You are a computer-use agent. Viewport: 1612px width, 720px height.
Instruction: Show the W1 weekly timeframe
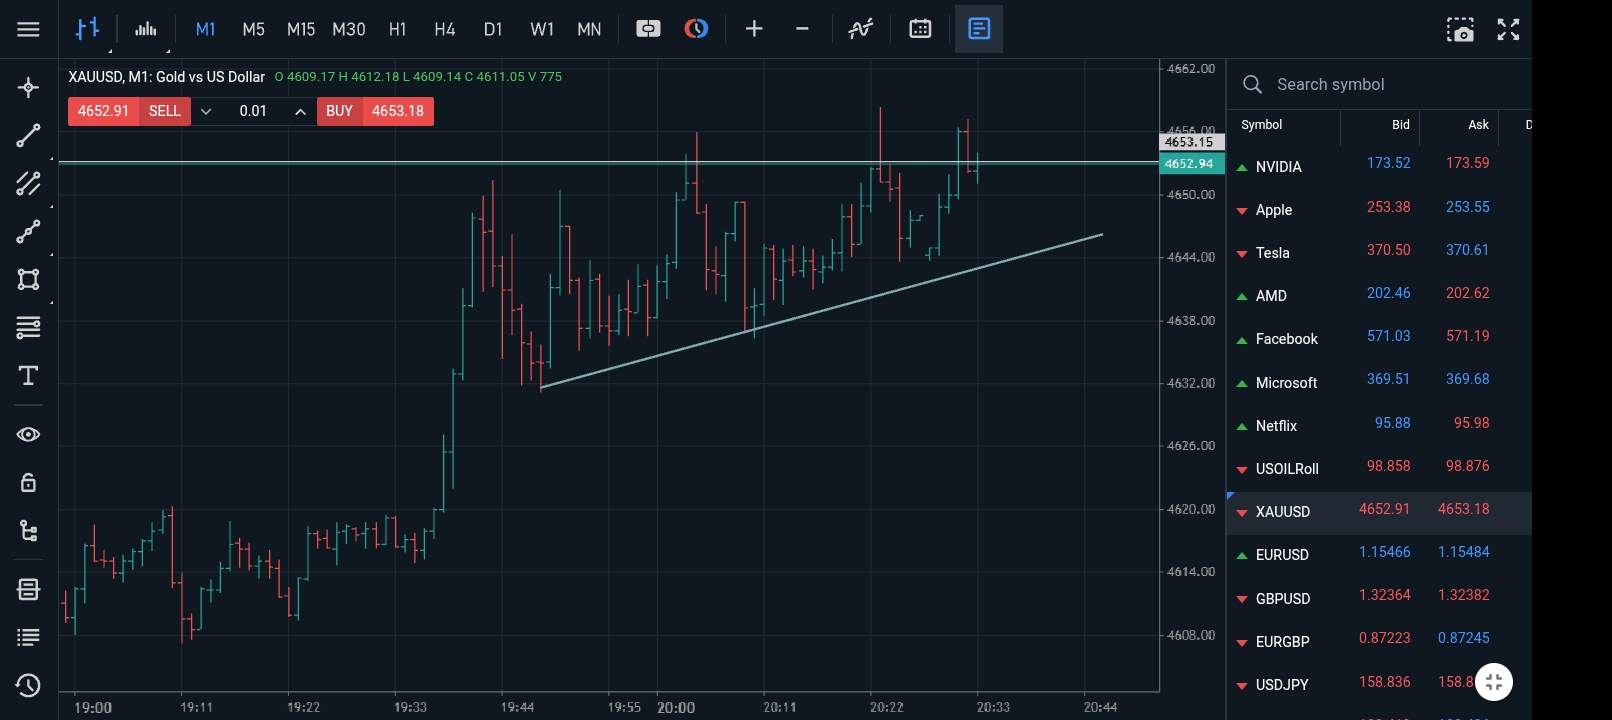[542, 29]
